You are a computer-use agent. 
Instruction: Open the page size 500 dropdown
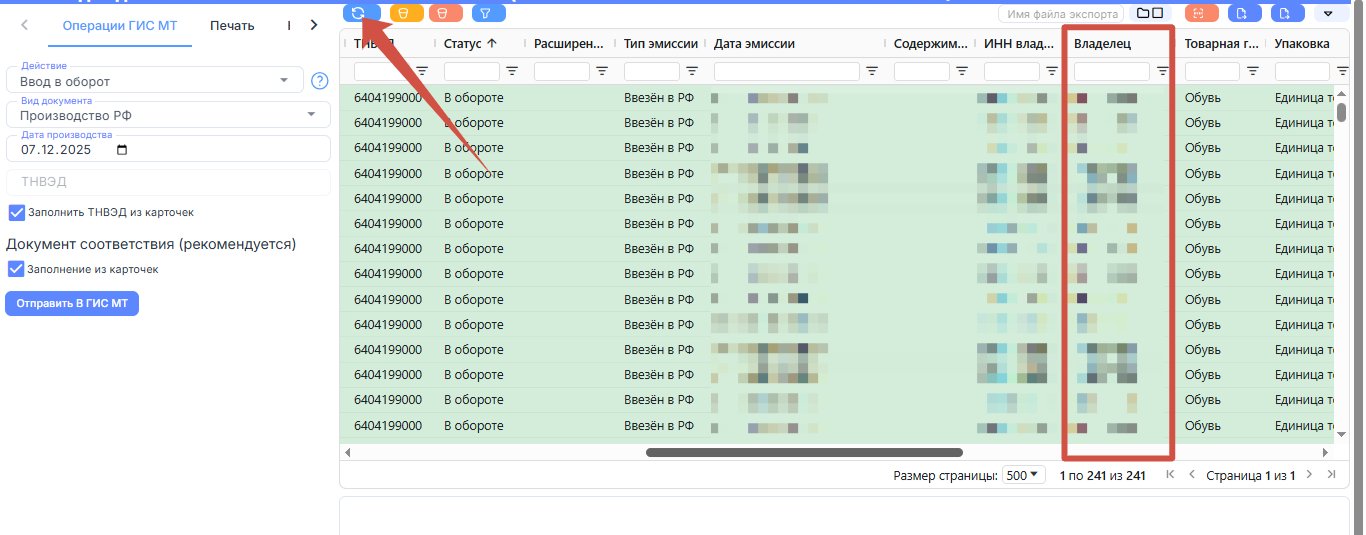click(x=1022, y=475)
